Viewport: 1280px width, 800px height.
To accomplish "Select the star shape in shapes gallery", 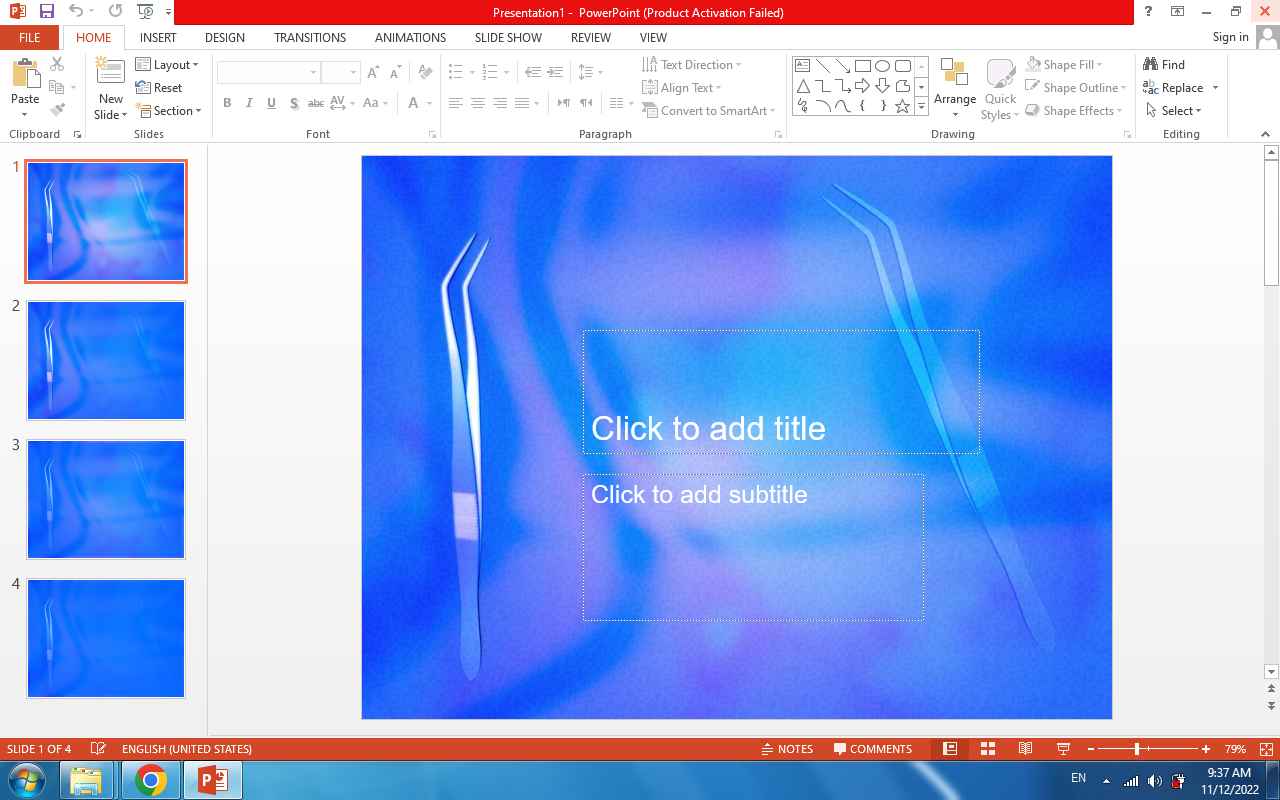I will click(902, 106).
